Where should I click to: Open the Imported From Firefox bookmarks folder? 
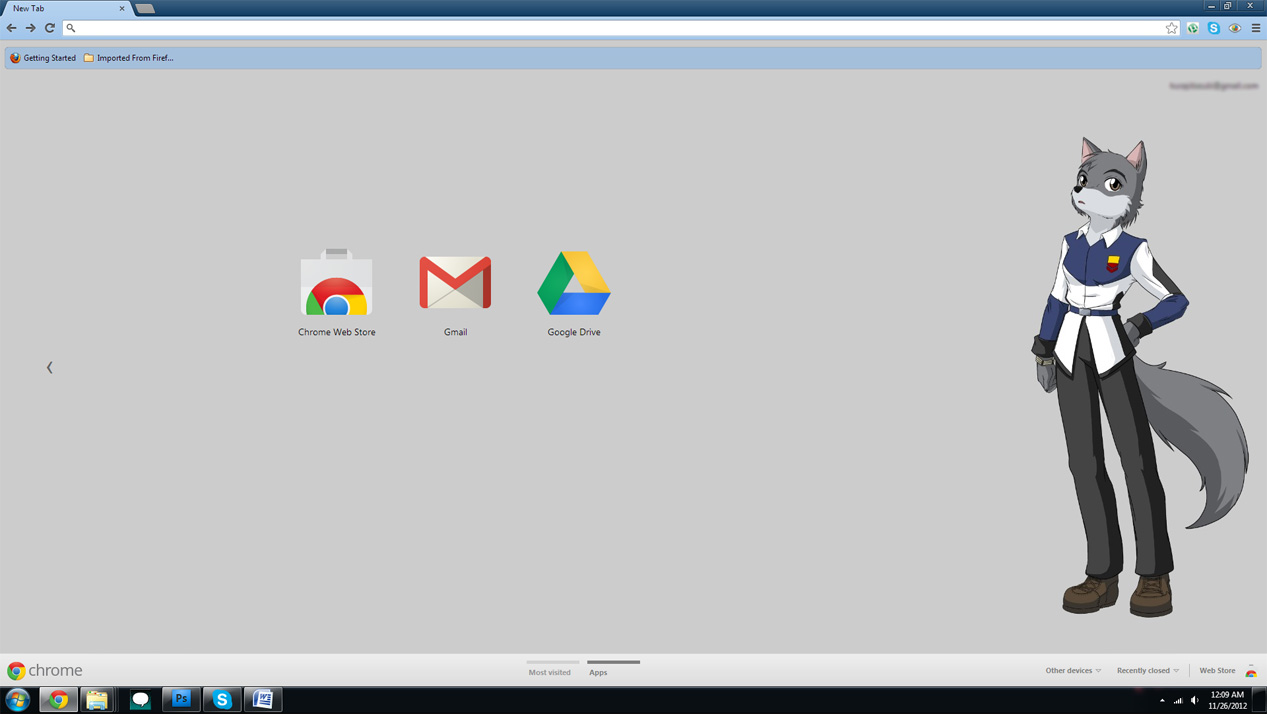[x=129, y=57]
